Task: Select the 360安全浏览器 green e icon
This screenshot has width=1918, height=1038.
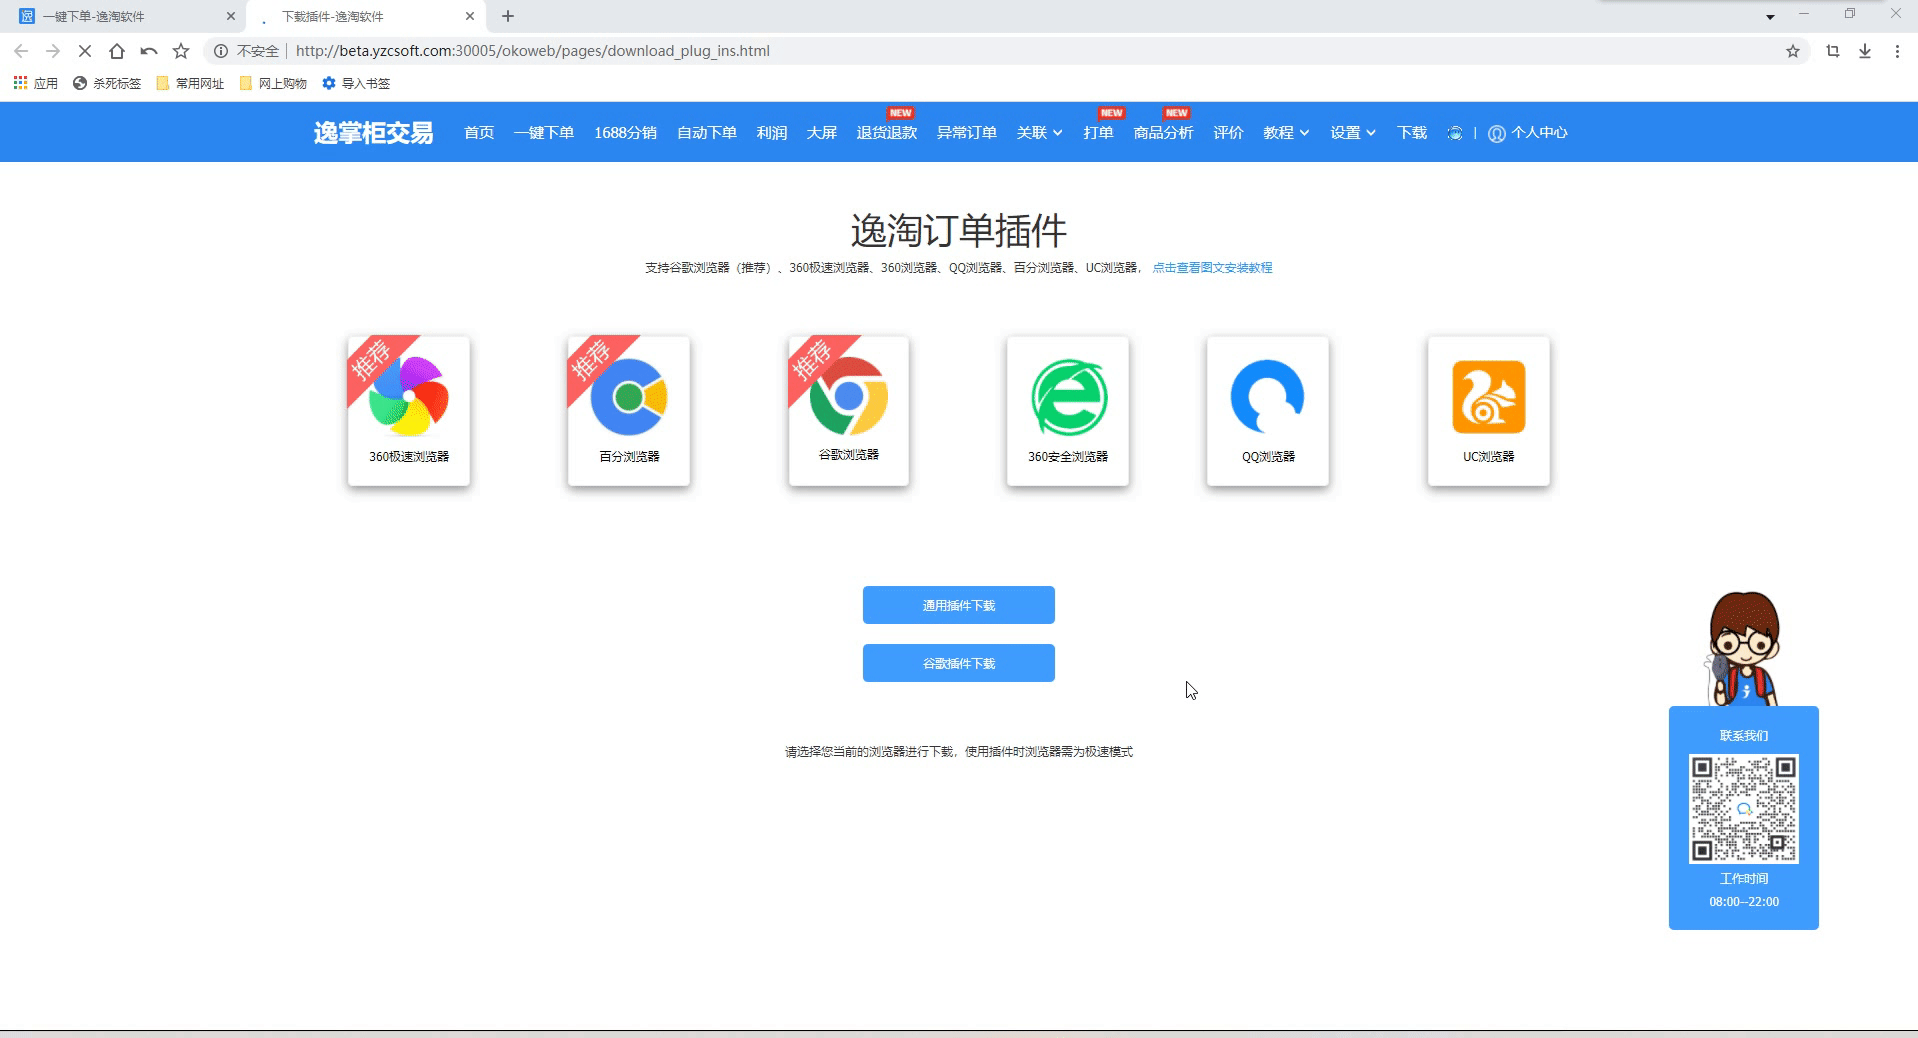Action: pos(1068,397)
